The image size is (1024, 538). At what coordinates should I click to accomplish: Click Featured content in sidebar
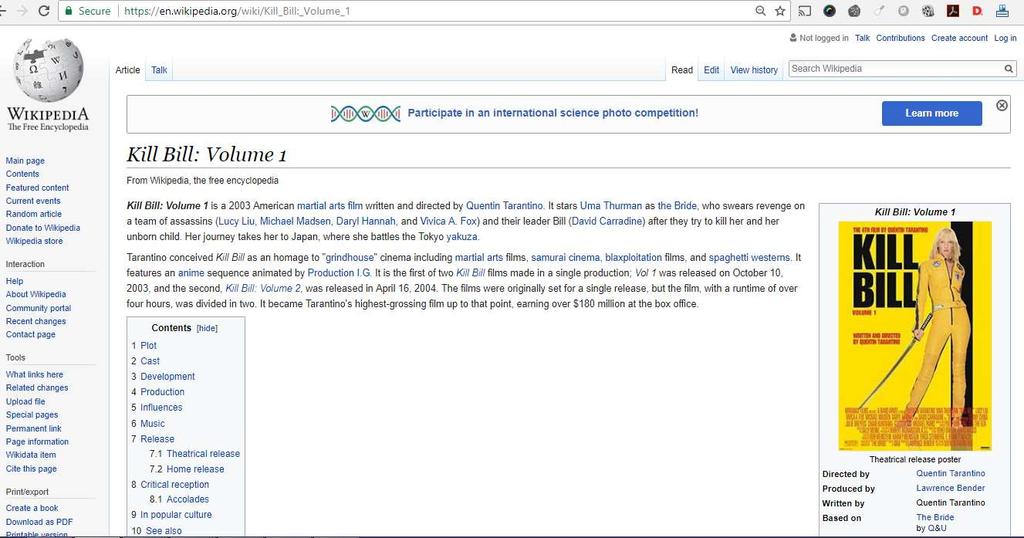click(x=37, y=187)
